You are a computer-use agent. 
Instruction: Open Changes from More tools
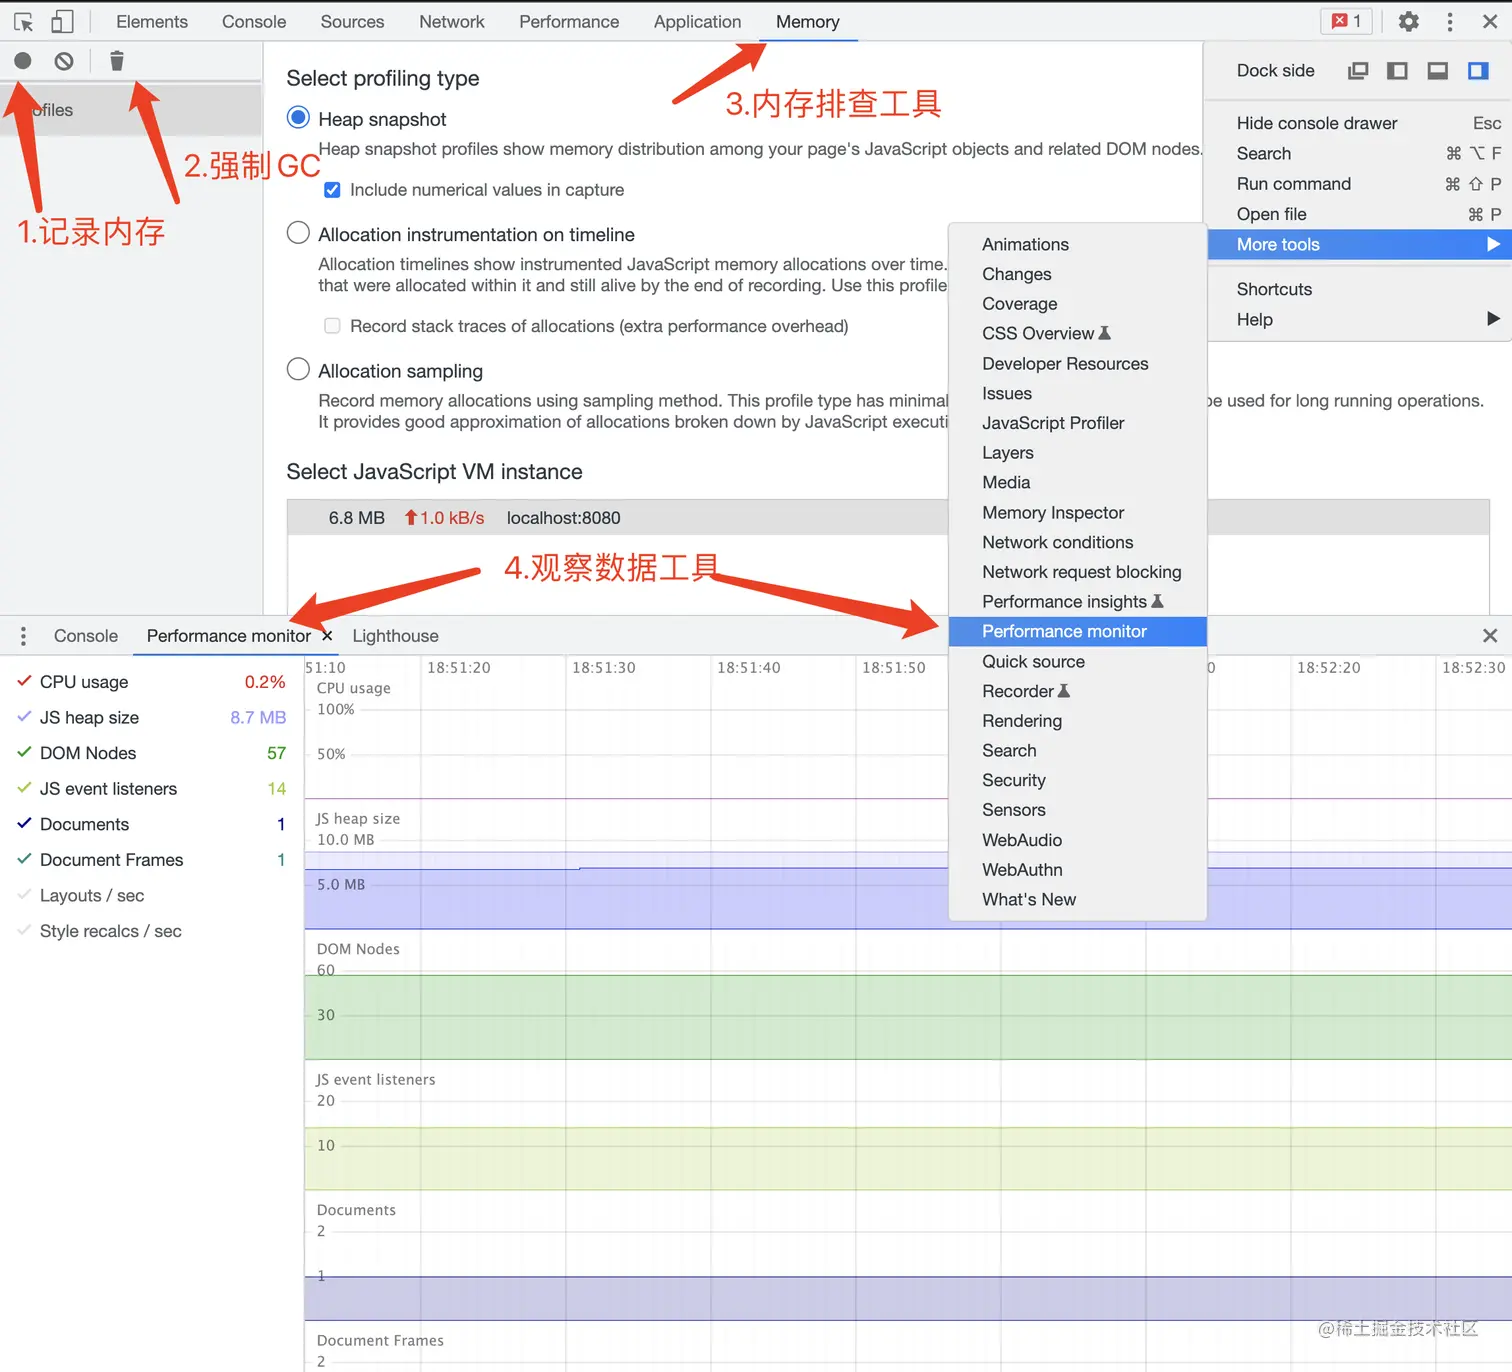pyautogui.click(x=1078, y=274)
